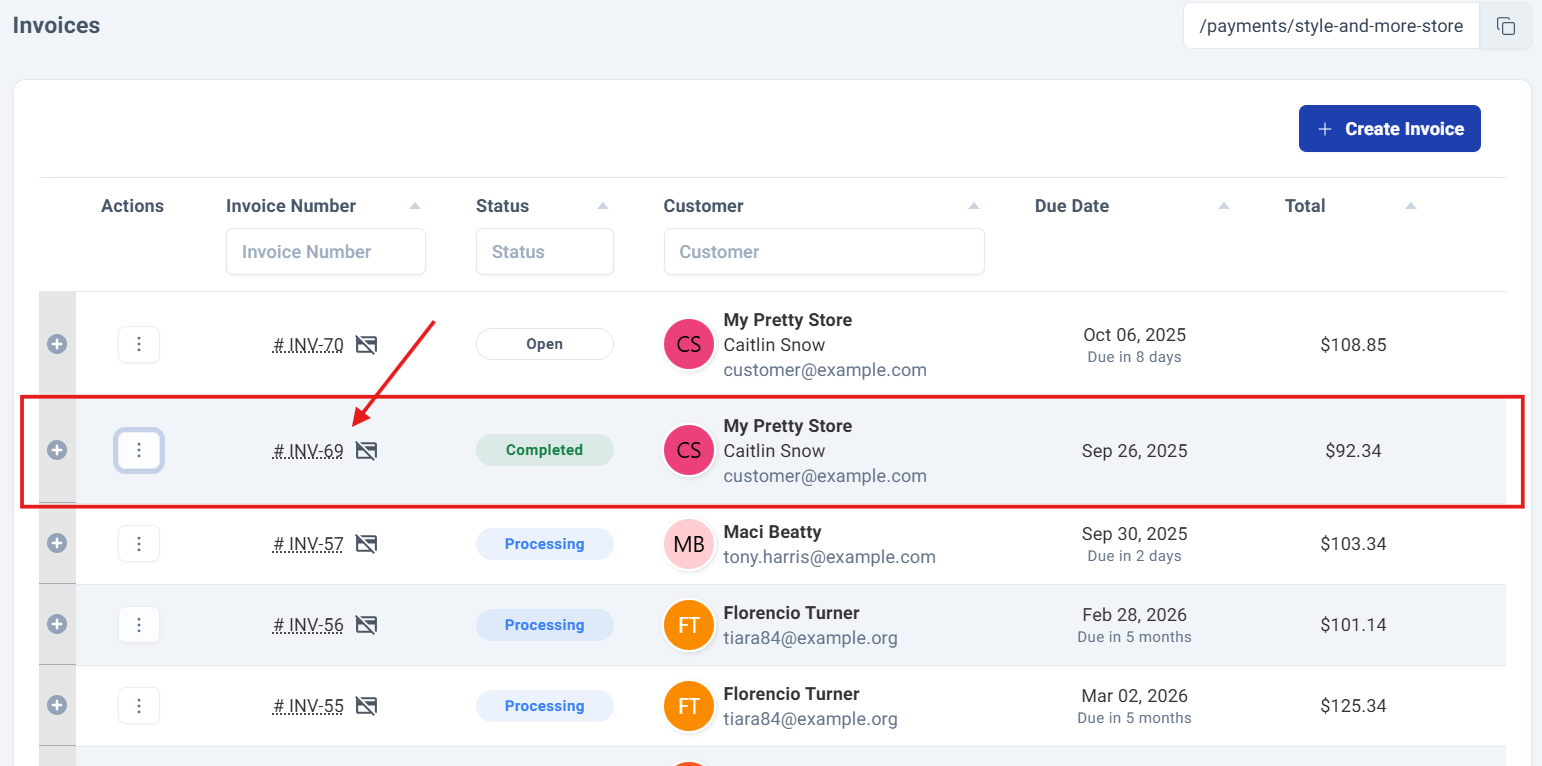This screenshot has width=1542, height=766.
Task: Click the $103.34 total
Action: point(1353,544)
